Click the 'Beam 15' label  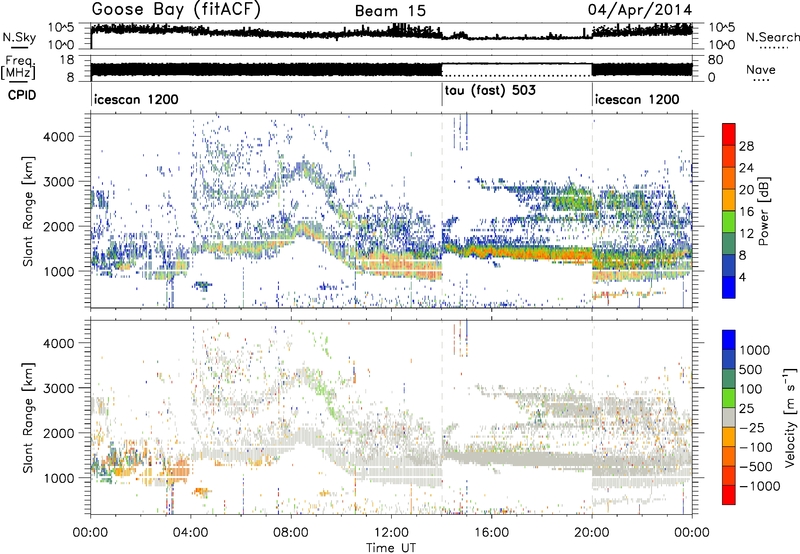pyautogui.click(x=390, y=11)
